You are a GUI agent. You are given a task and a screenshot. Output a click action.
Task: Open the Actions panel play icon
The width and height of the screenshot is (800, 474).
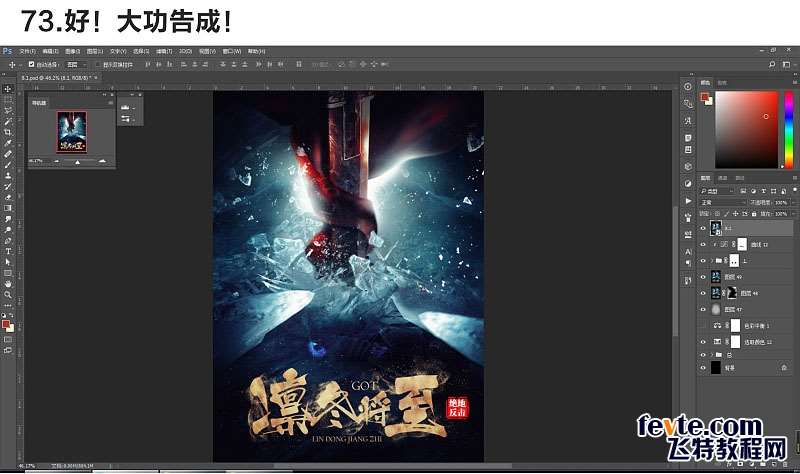[688, 201]
